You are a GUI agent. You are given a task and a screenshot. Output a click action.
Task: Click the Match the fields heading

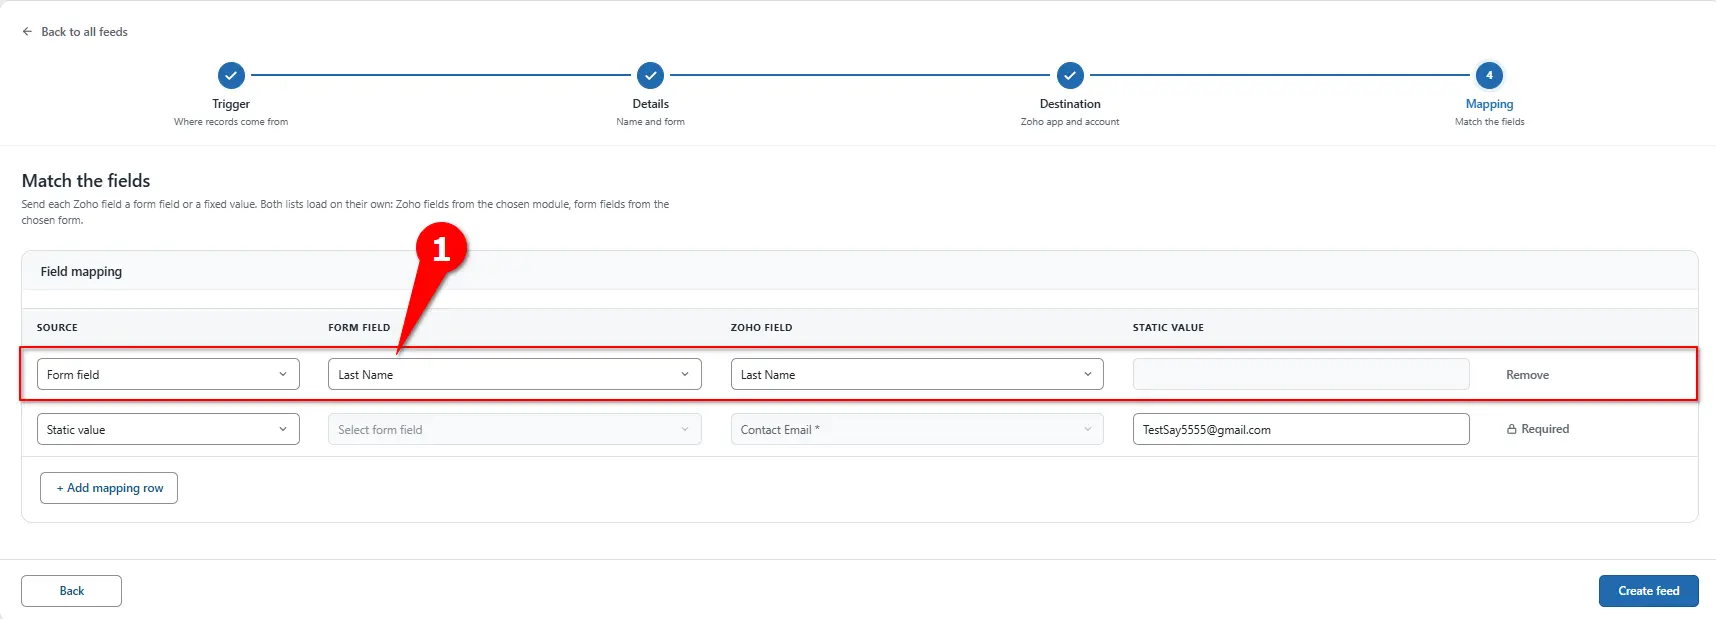(86, 181)
